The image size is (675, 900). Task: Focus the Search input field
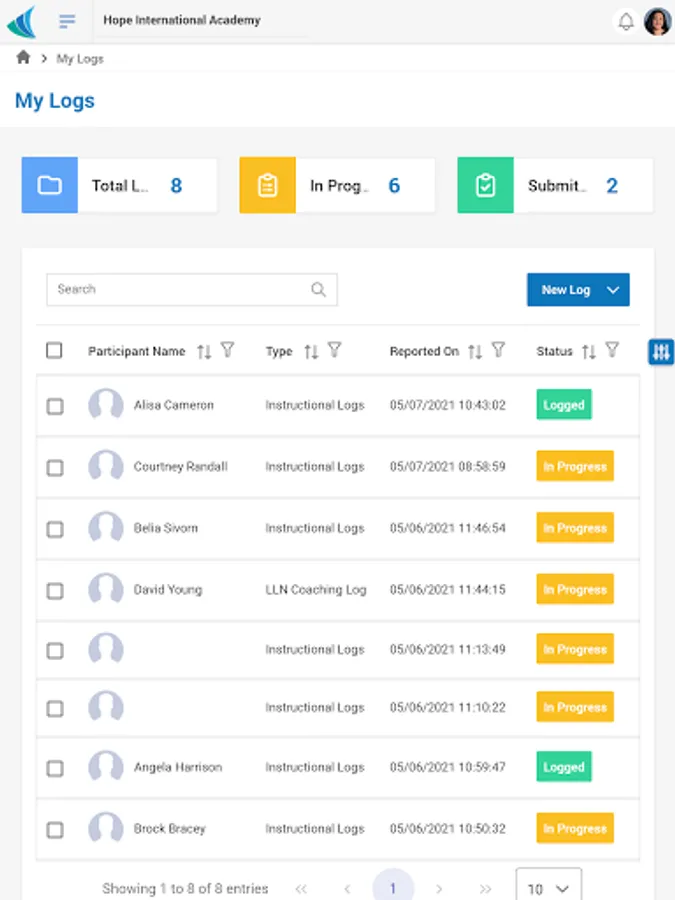point(192,289)
